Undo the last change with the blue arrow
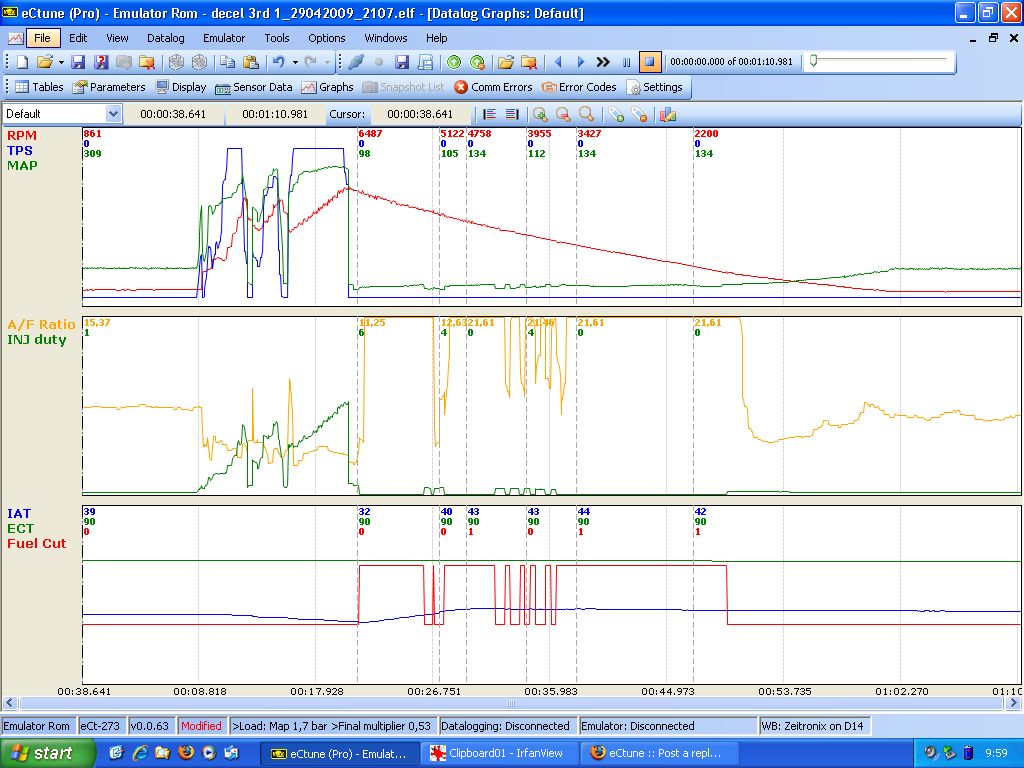 click(279, 62)
